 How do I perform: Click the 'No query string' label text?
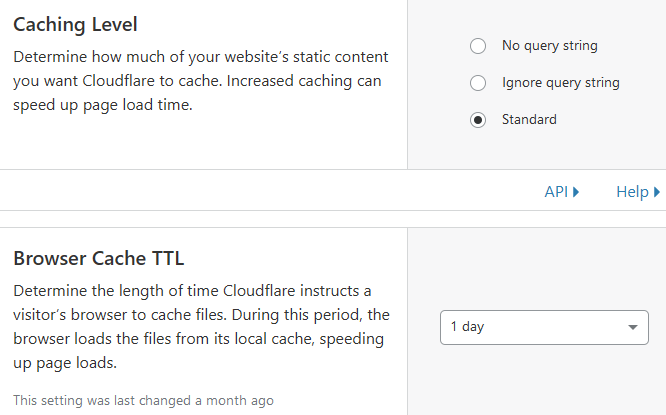point(550,46)
